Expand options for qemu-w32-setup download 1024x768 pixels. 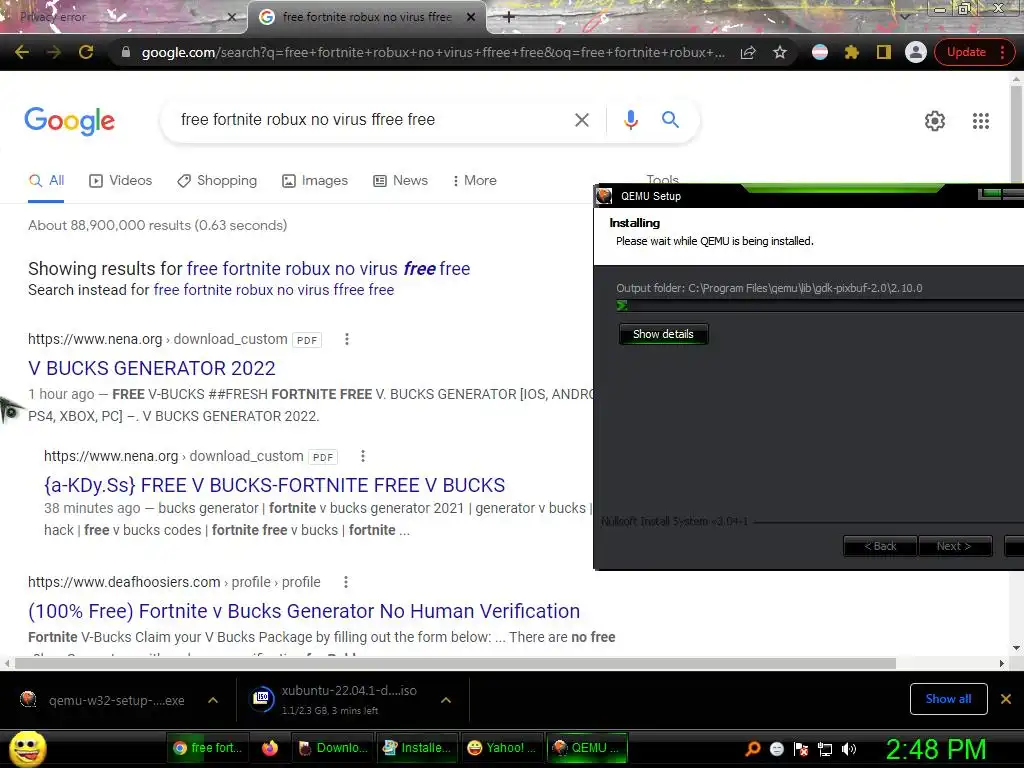pos(213,700)
